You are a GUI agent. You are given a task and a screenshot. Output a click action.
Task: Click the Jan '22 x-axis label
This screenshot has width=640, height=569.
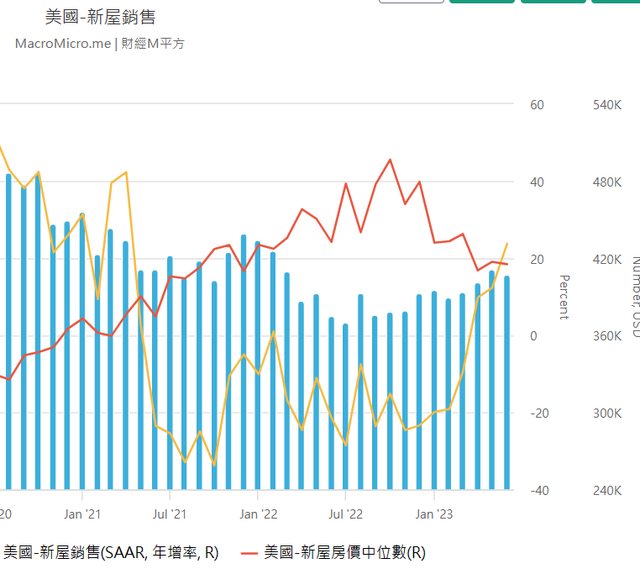coord(257,514)
